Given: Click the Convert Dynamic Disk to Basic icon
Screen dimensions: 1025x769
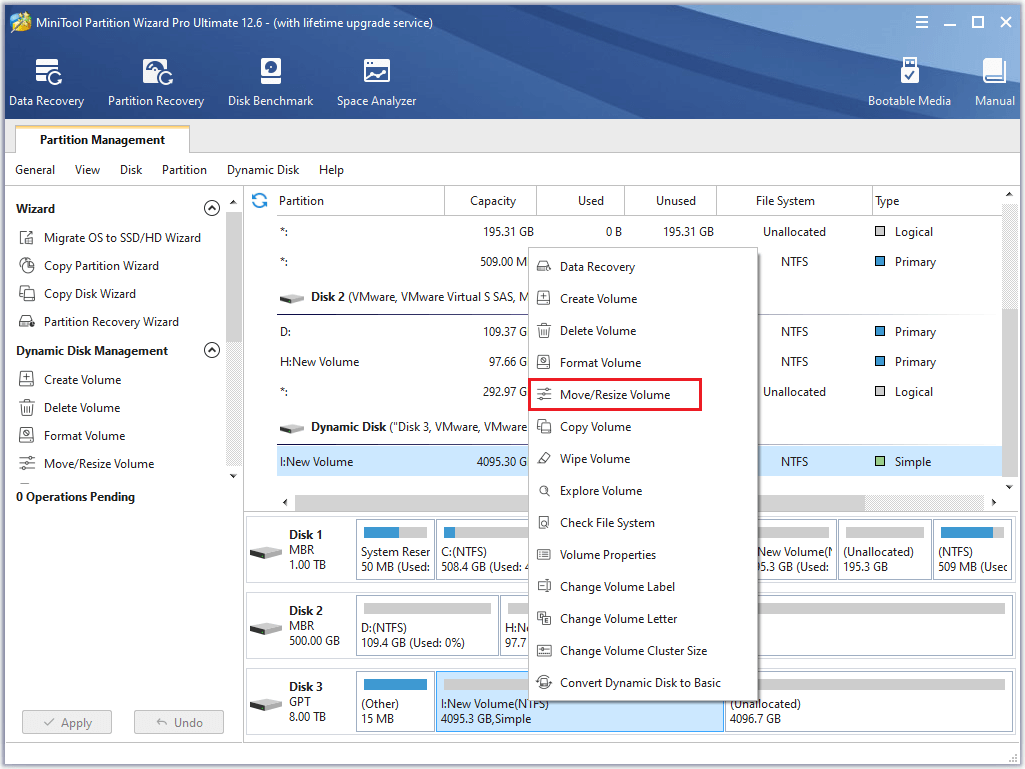Looking at the screenshot, I should click(544, 683).
